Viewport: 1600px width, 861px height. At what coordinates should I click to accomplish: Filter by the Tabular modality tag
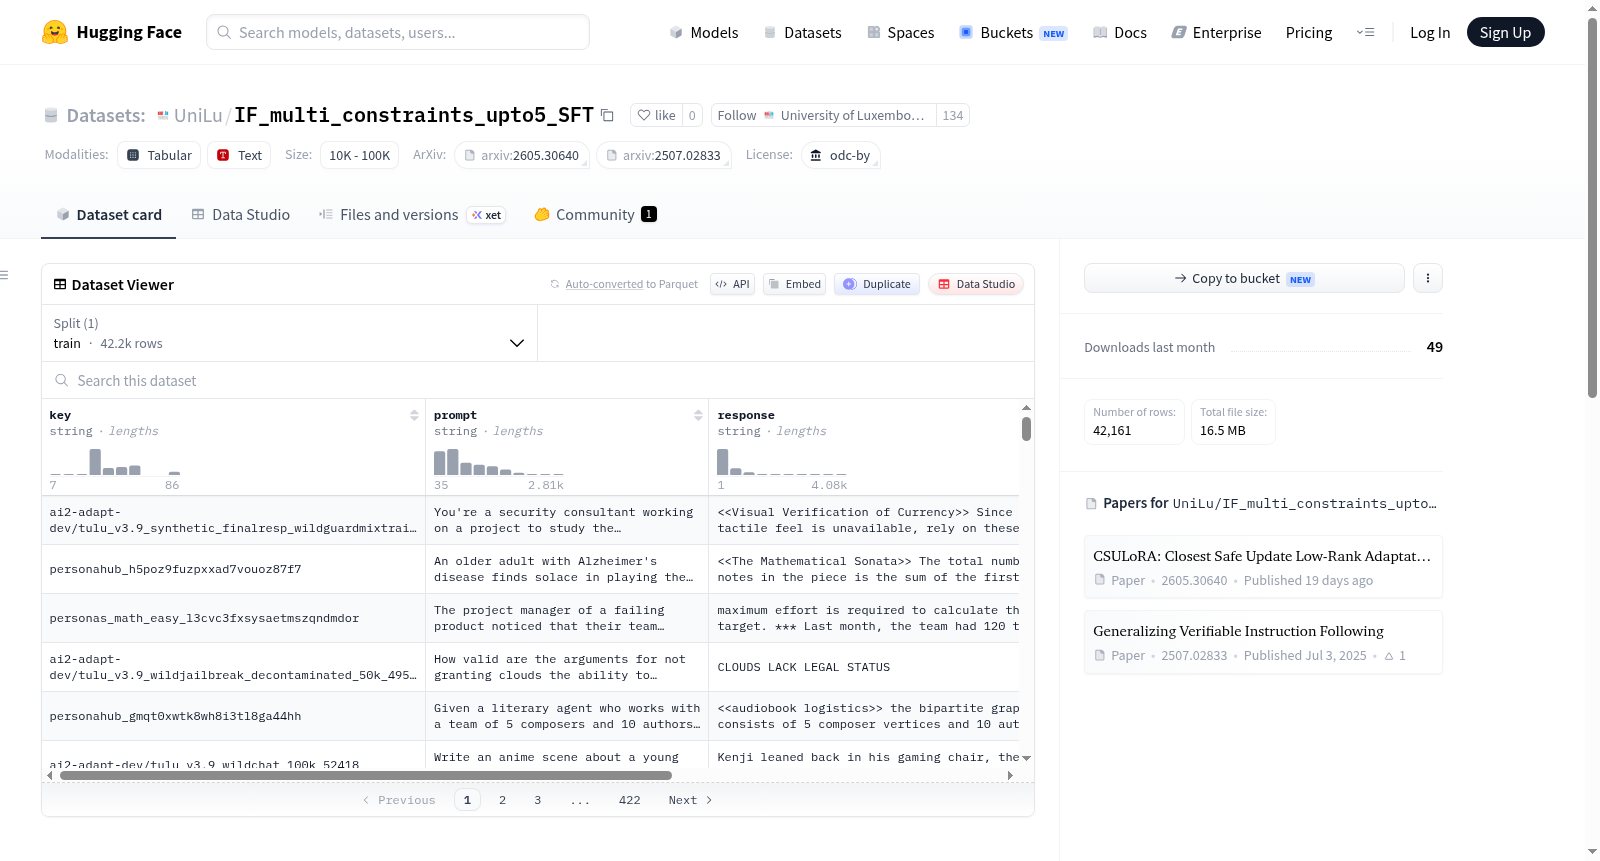point(159,155)
